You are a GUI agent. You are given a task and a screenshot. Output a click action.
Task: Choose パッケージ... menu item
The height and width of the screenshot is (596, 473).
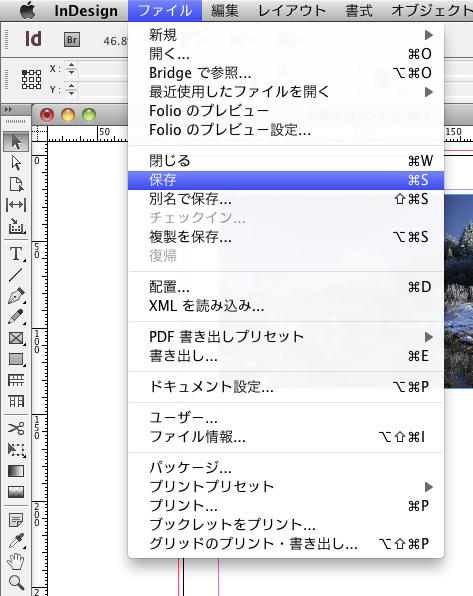(286, 468)
